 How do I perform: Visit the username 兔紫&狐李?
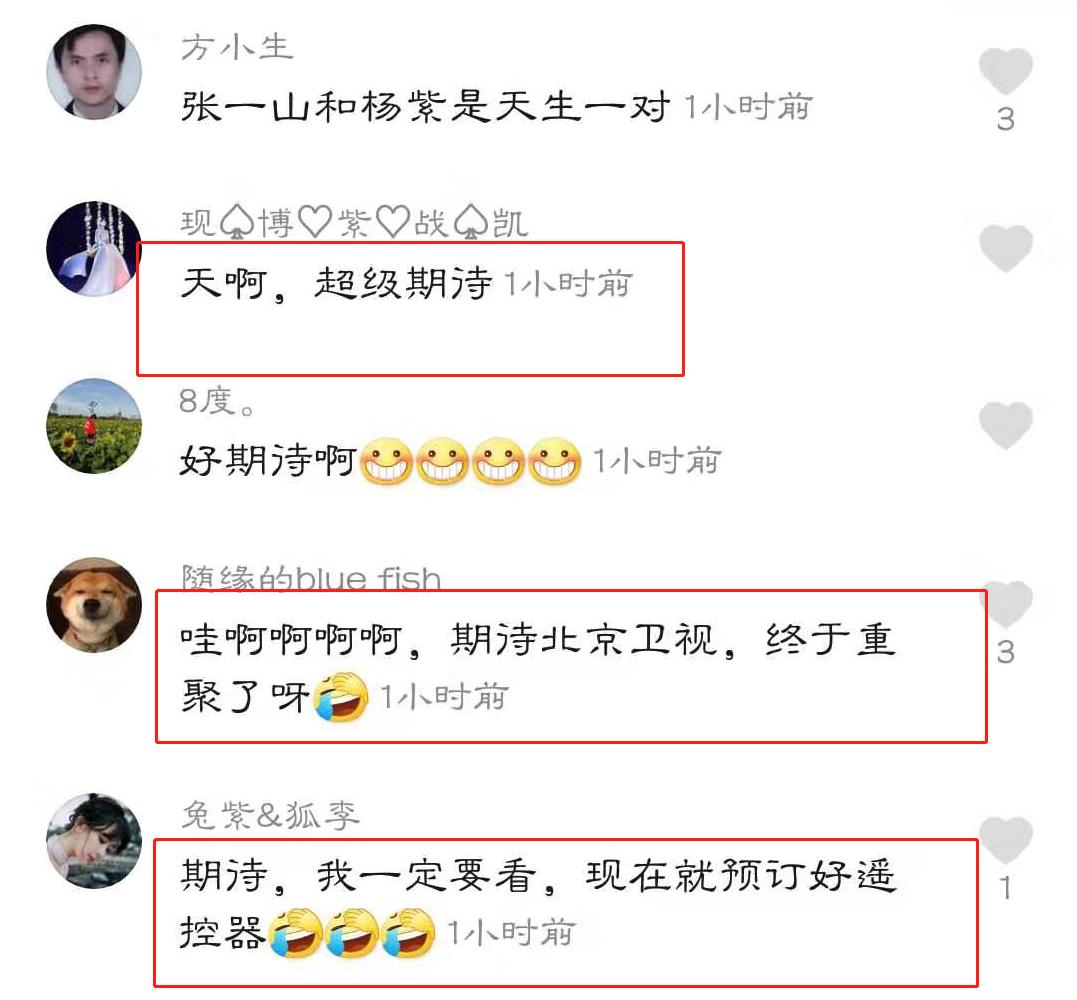pyautogui.click(x=270, y=815)
